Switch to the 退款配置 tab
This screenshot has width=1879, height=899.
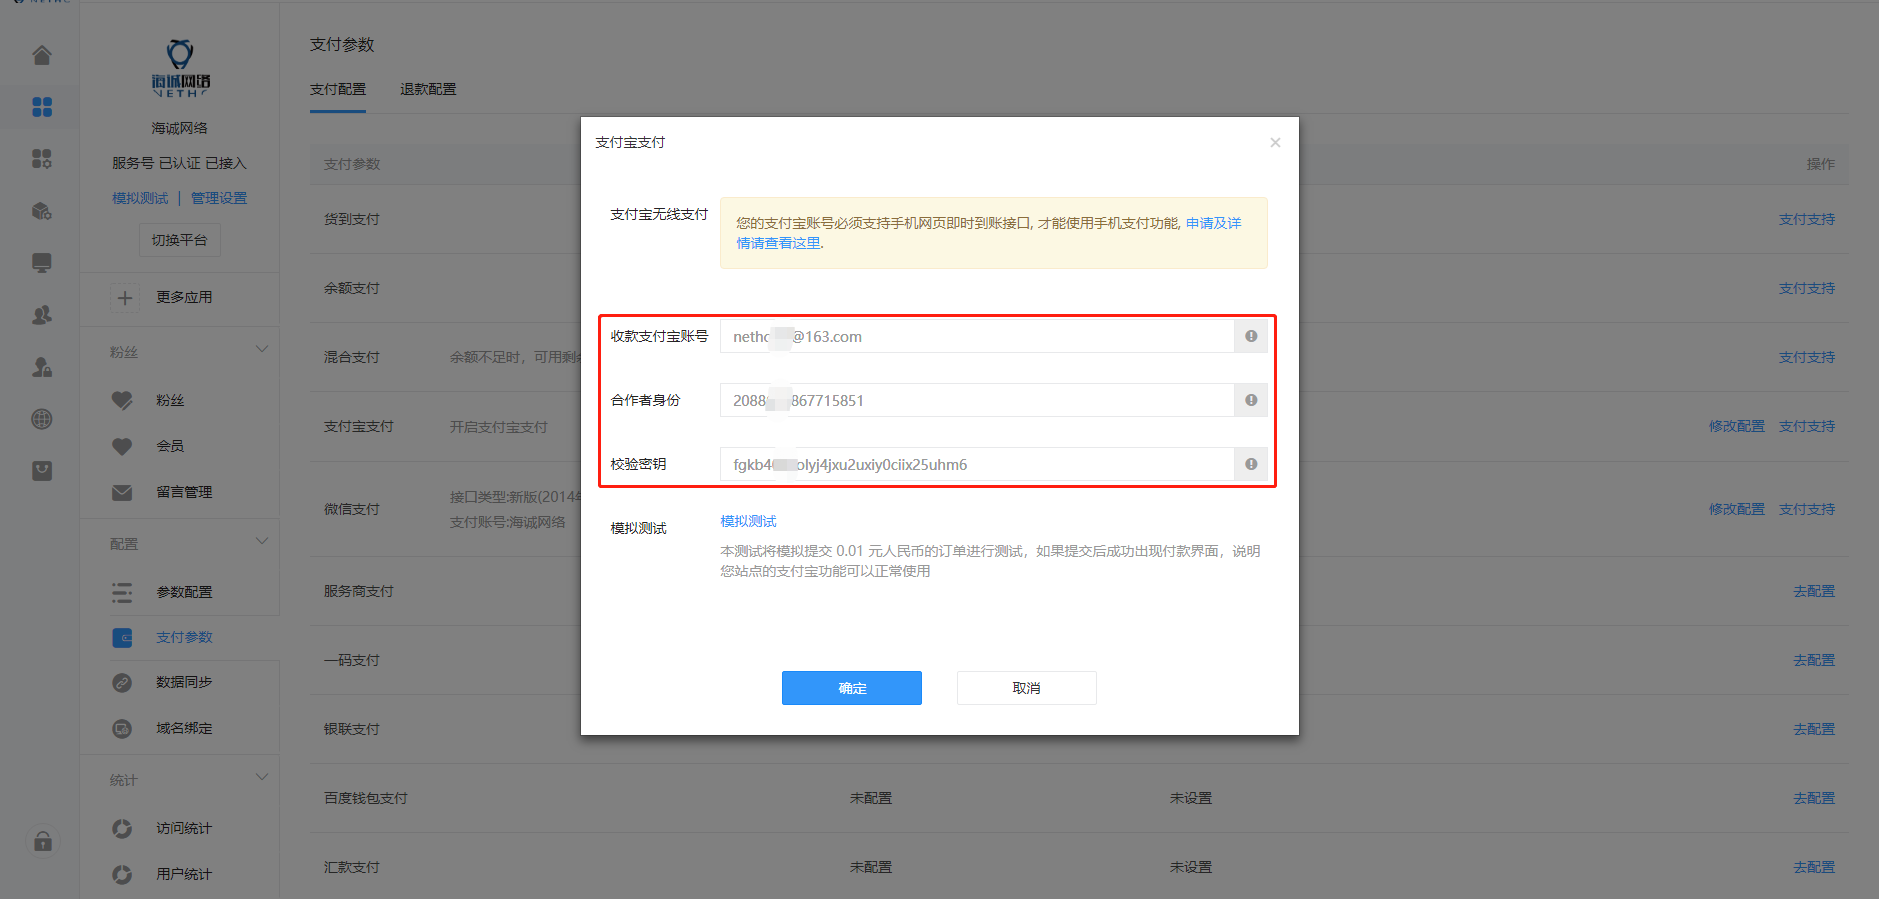pyautogui.click(x=428, y=89)
